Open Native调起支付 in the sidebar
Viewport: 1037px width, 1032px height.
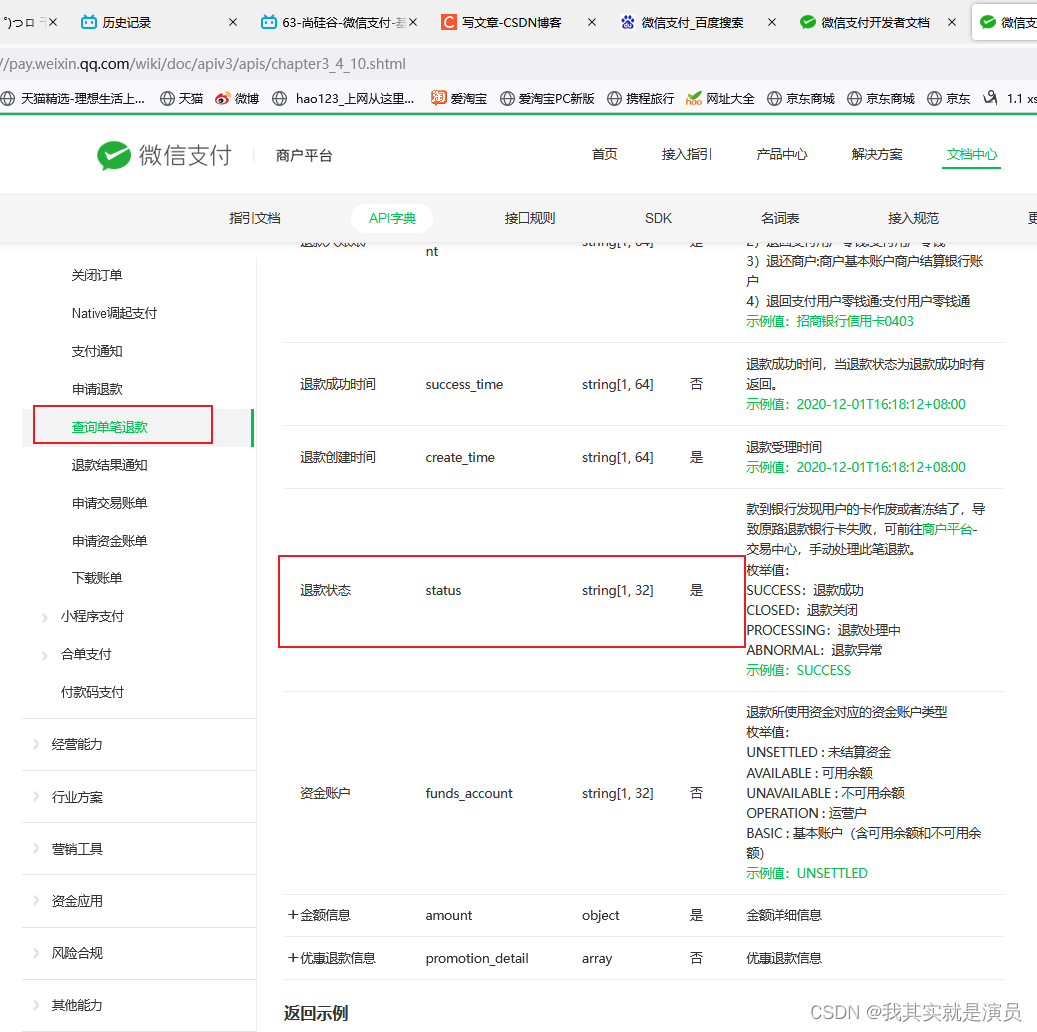114,313
